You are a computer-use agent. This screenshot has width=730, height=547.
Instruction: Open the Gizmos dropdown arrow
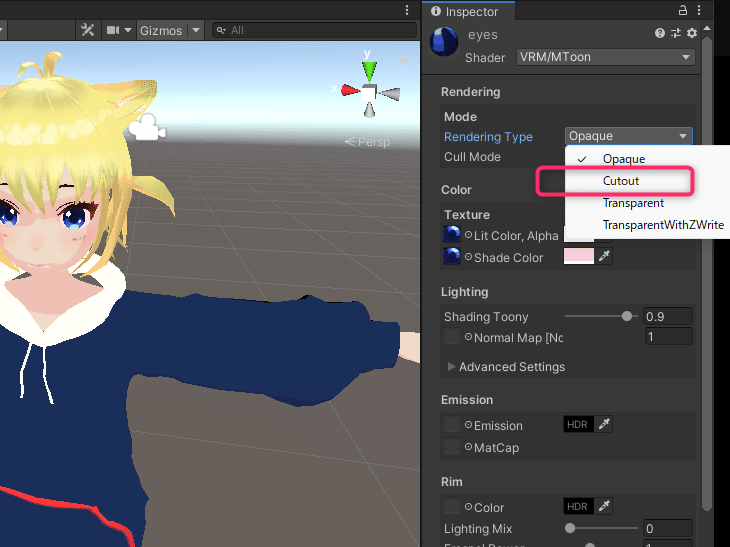(196, 31)
